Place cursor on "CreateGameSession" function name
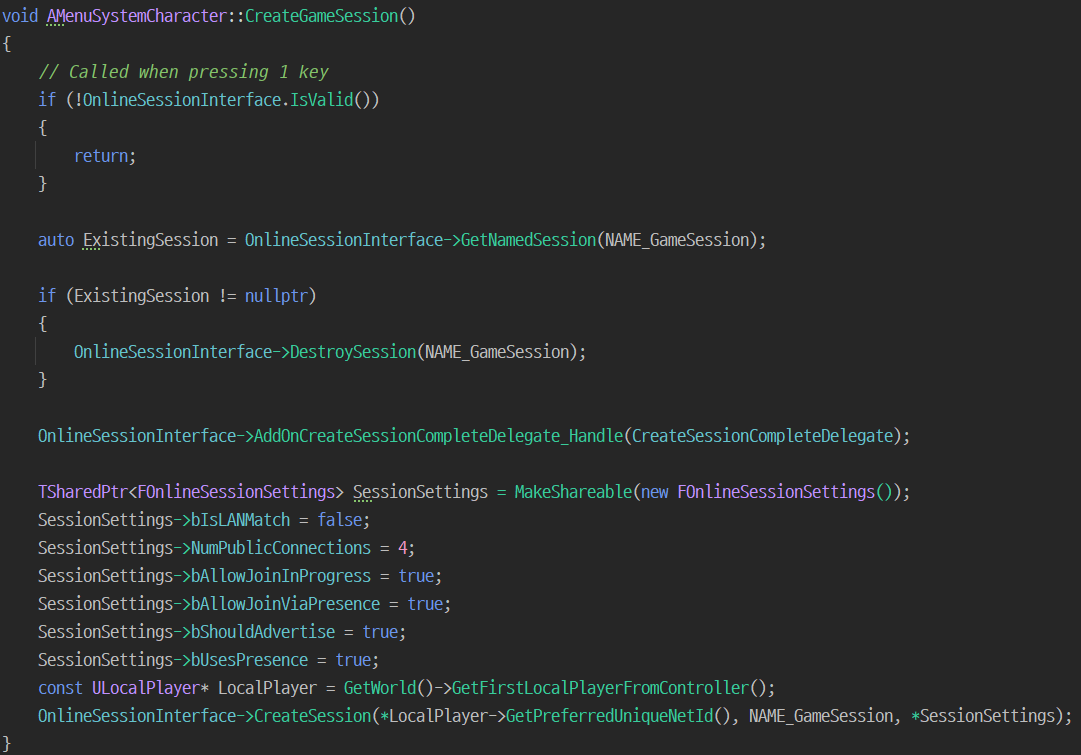 coord(321,16)
